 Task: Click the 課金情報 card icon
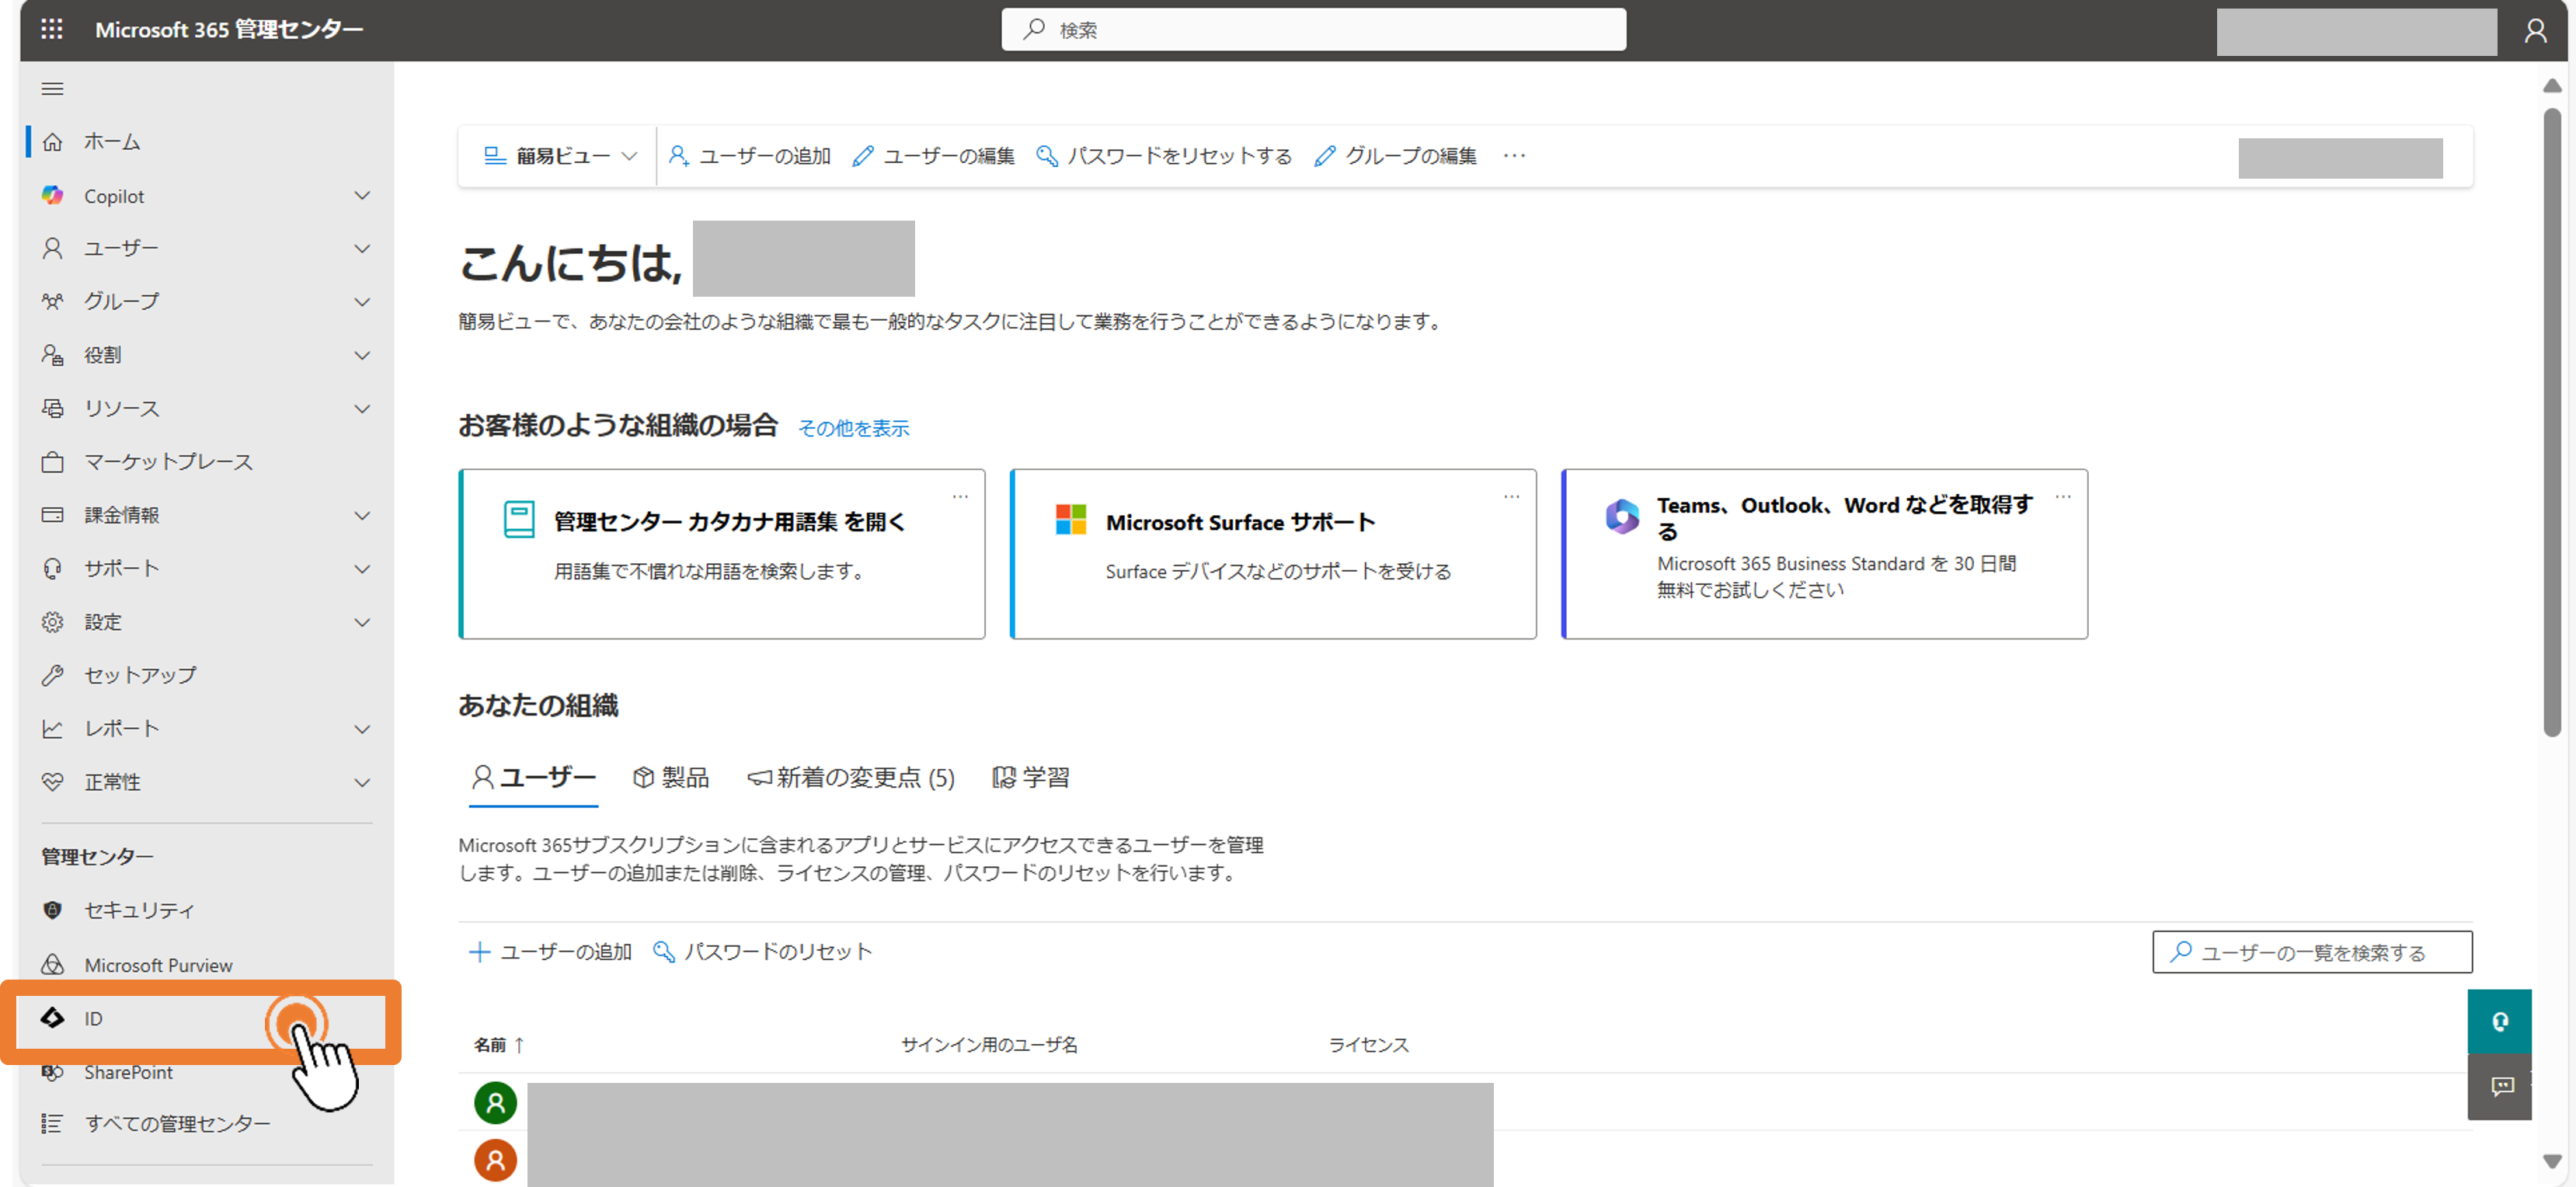point(52,515)
